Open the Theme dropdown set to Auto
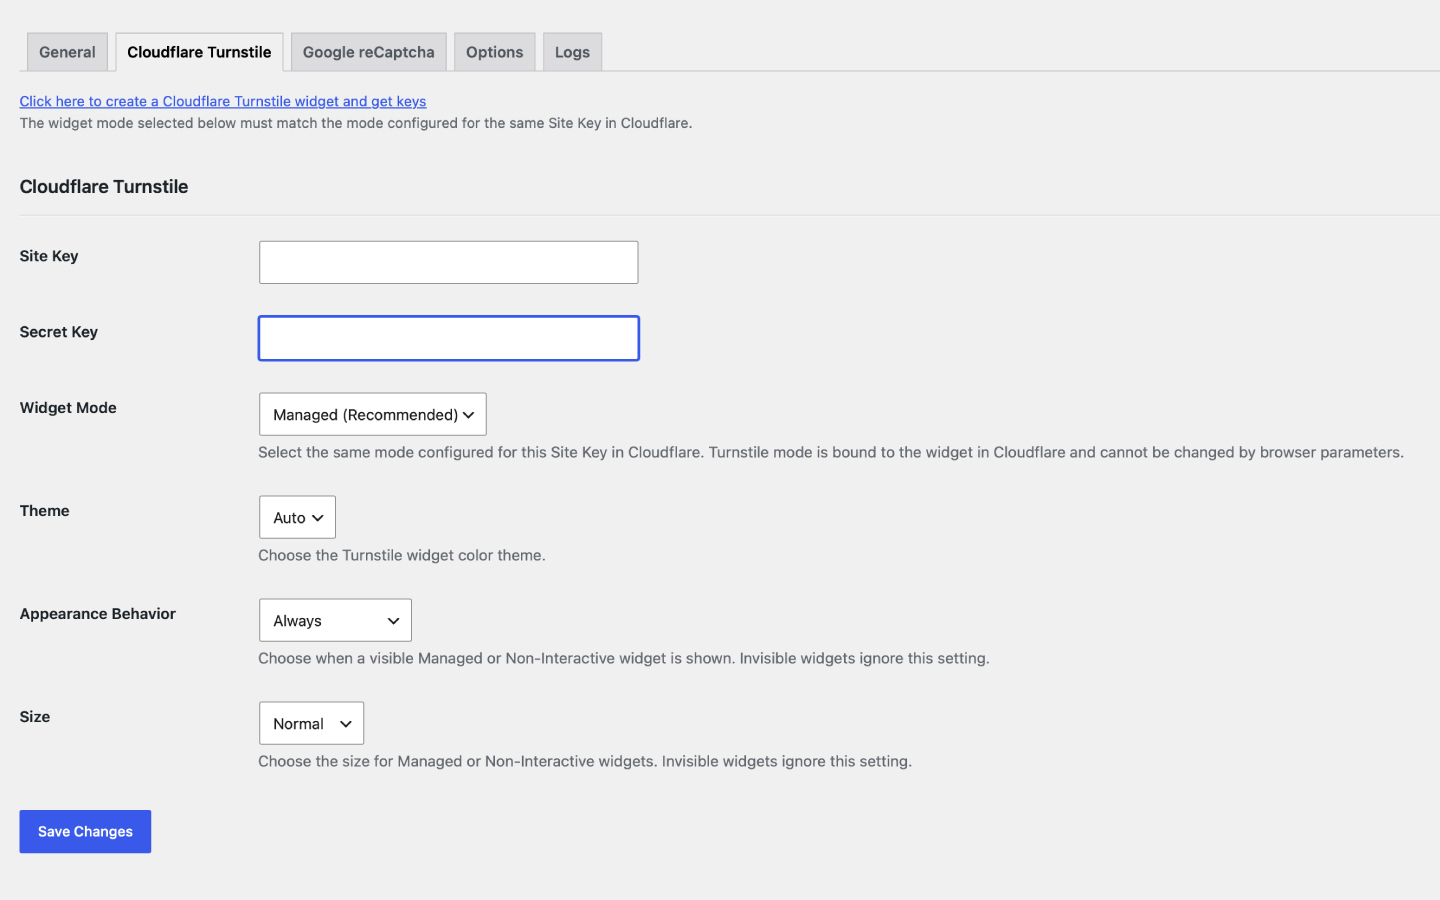 [297, 517]
